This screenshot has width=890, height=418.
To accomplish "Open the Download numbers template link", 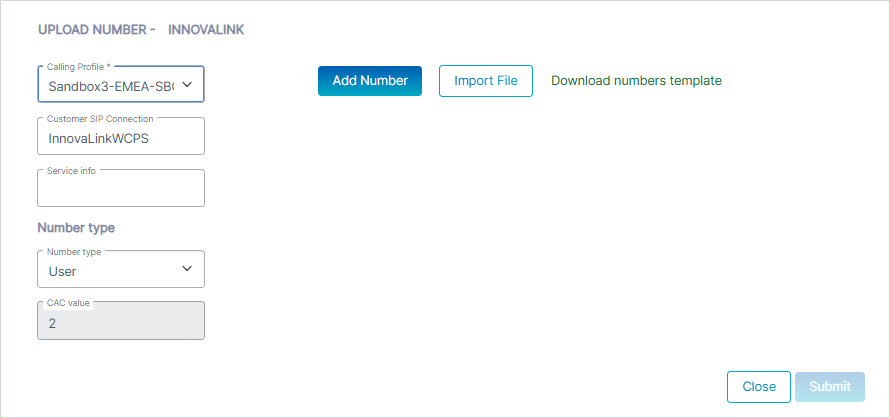I will pyautogui.click(x=636, y=81).
